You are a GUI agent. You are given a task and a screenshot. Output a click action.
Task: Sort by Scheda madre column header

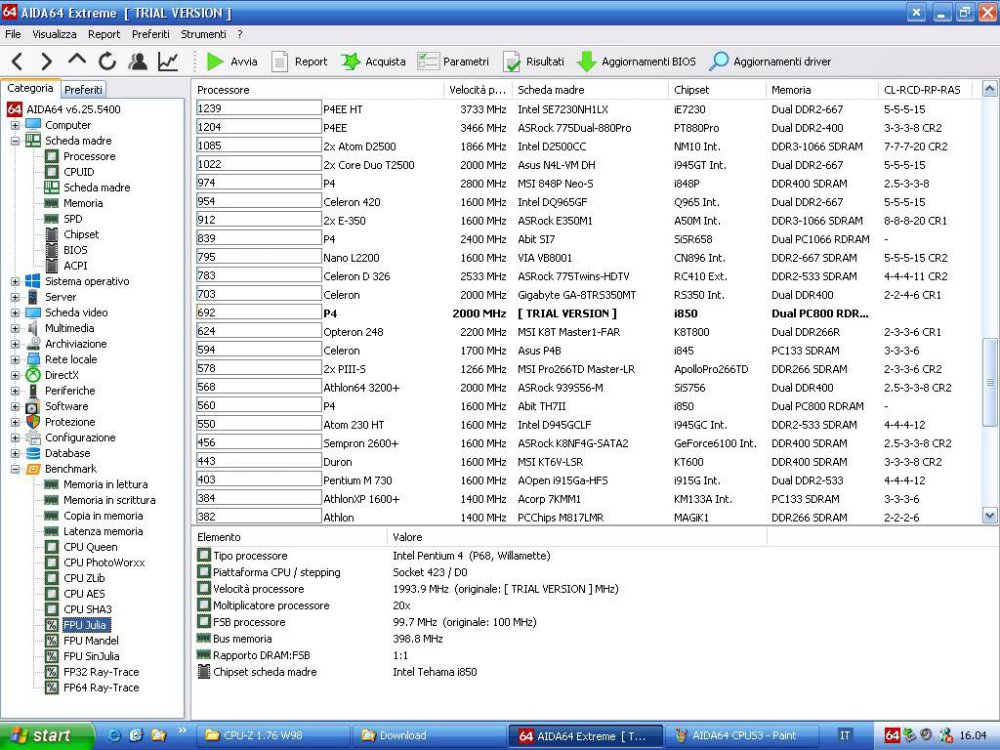point(550,90)
